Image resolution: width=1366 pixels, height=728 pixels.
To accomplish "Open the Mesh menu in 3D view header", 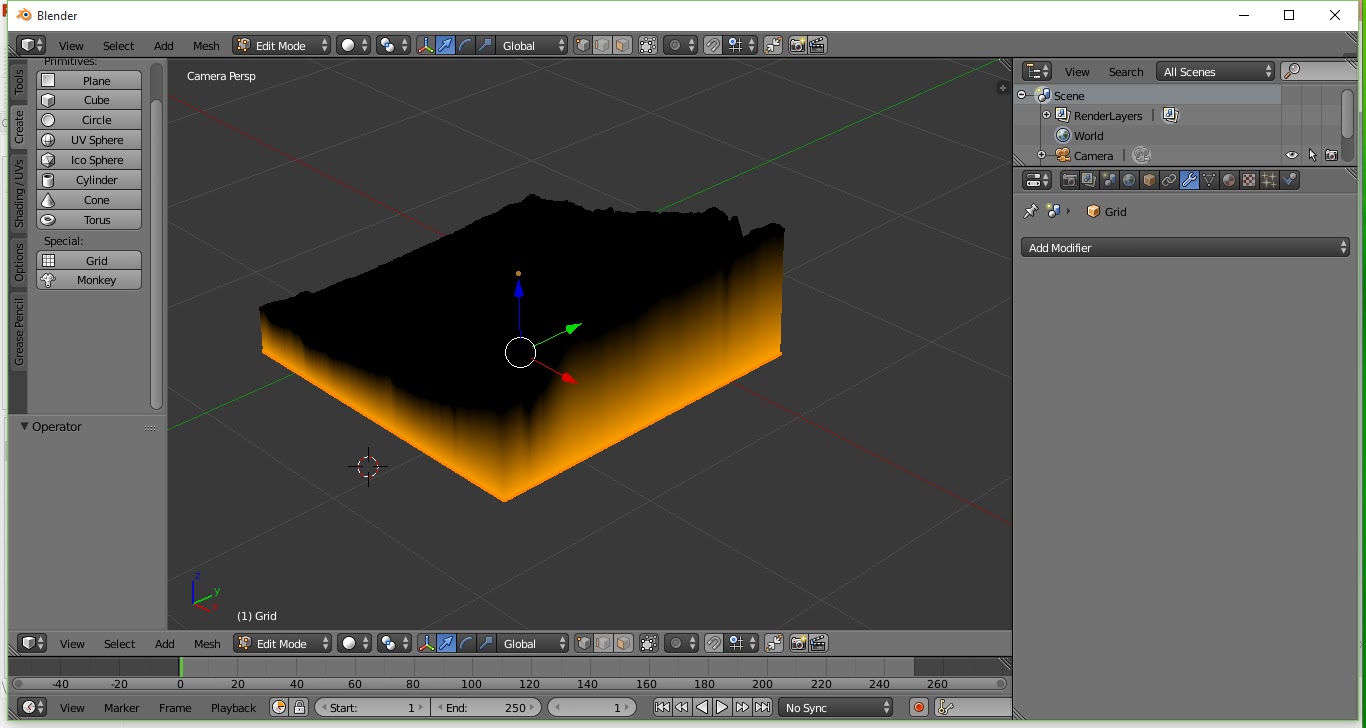I will 206,45.
